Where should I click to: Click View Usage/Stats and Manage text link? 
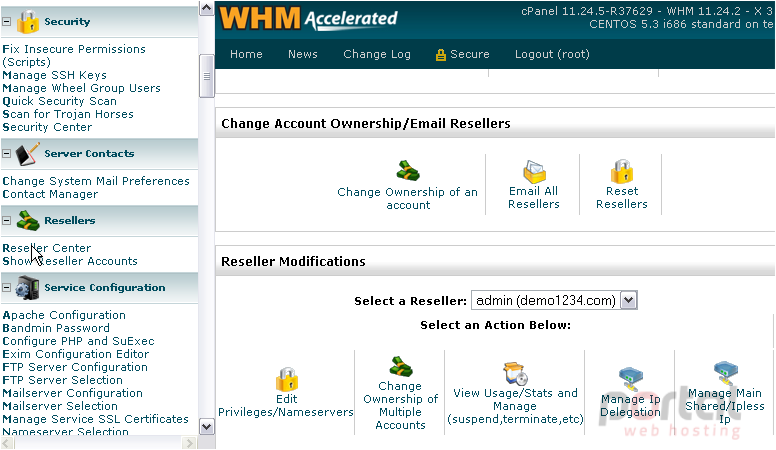coord(515,406)
